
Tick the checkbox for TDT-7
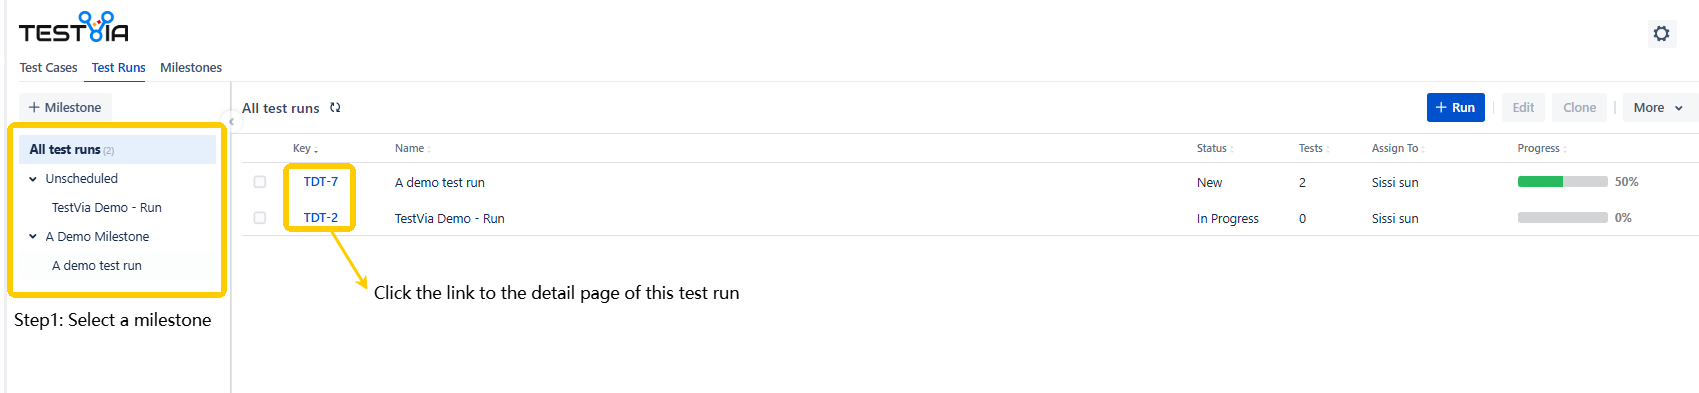pyautogui.click(x=260, y=182)
